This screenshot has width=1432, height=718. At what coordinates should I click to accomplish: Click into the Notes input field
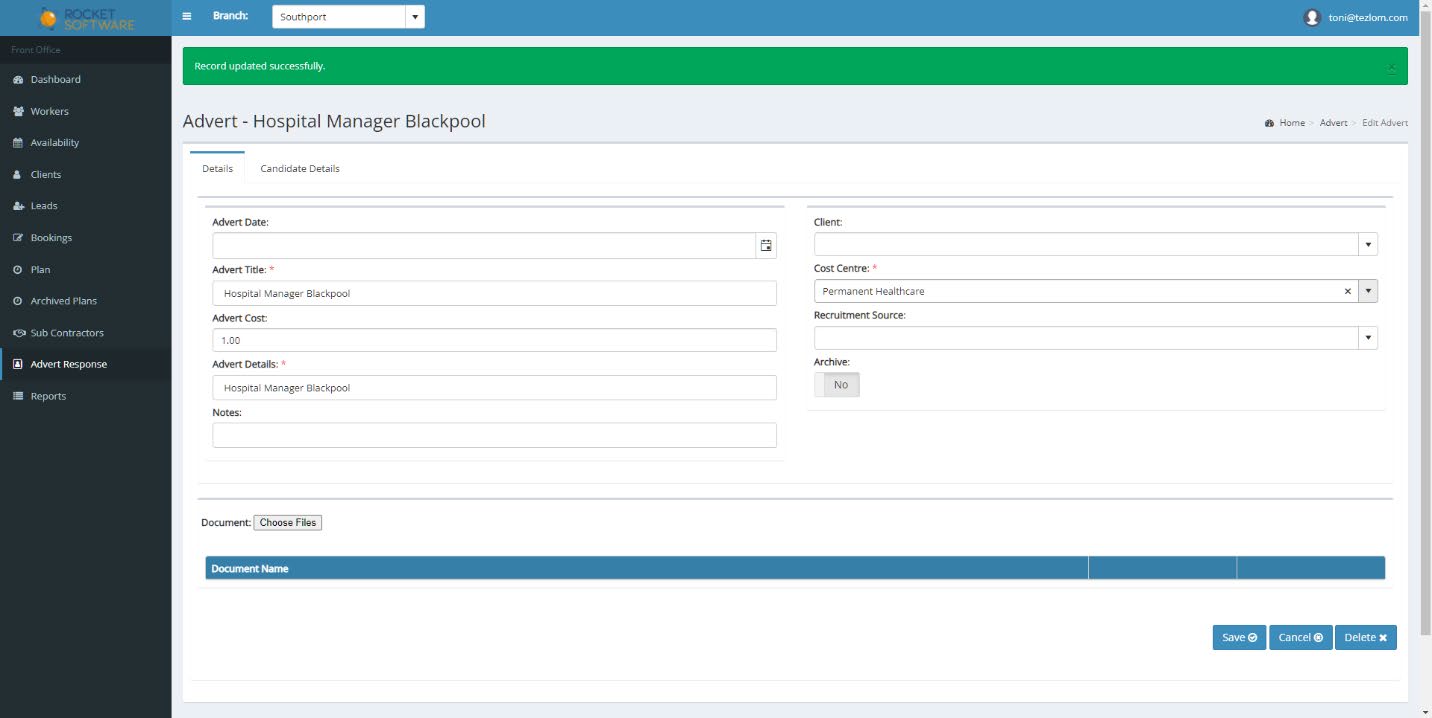pyautogui.click(x=494, y=435)
